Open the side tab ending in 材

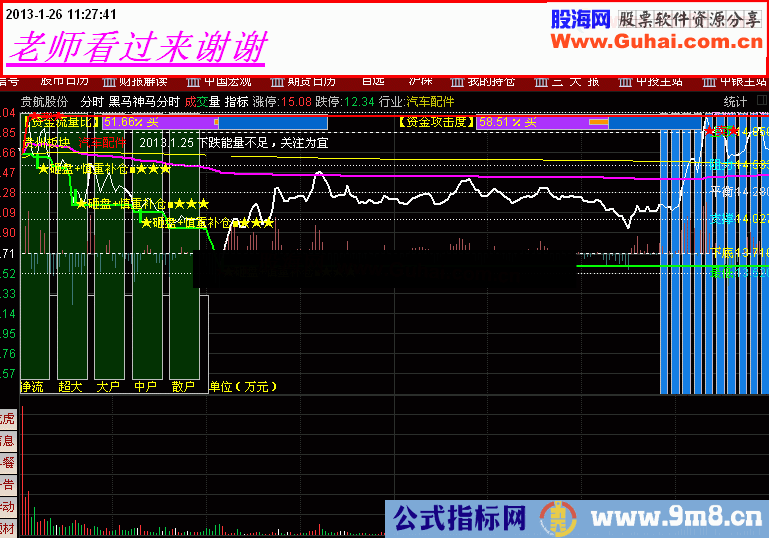(8, 529)
